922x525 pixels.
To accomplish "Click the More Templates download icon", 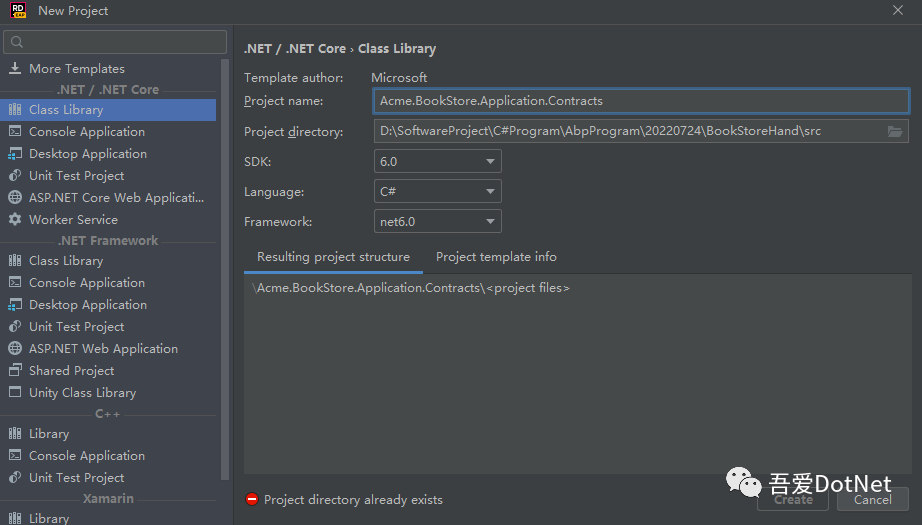I will (x=15, y=68).
